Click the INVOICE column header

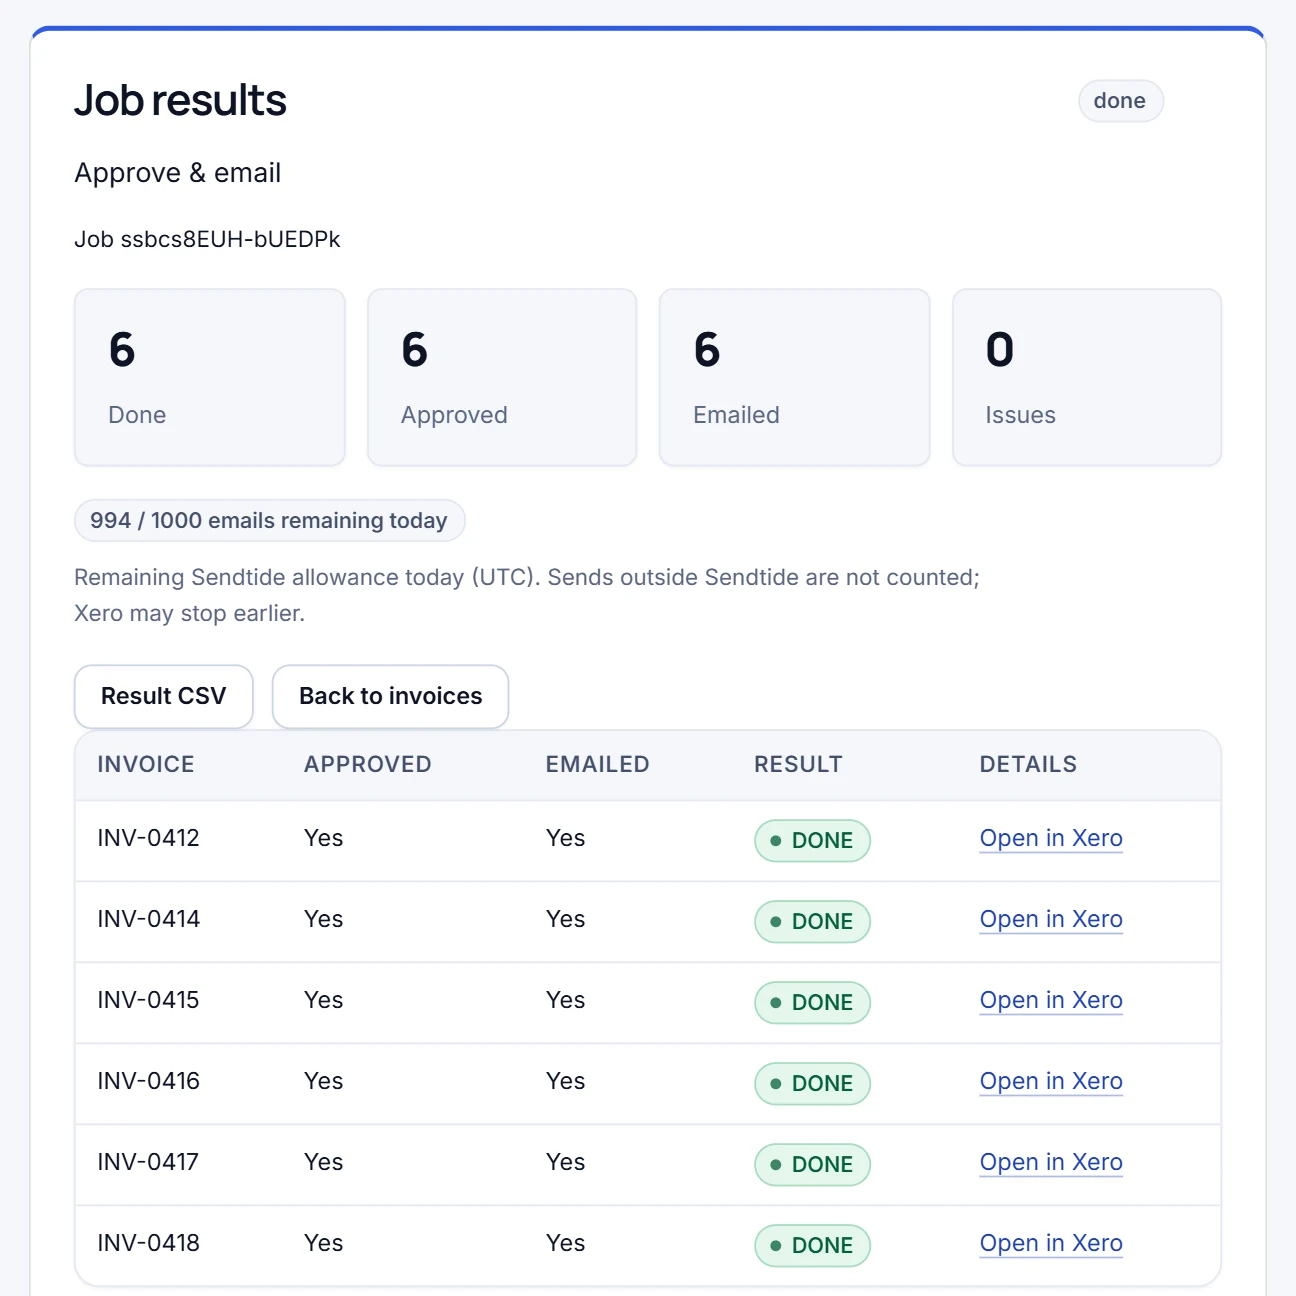click(x=146, y=764)
